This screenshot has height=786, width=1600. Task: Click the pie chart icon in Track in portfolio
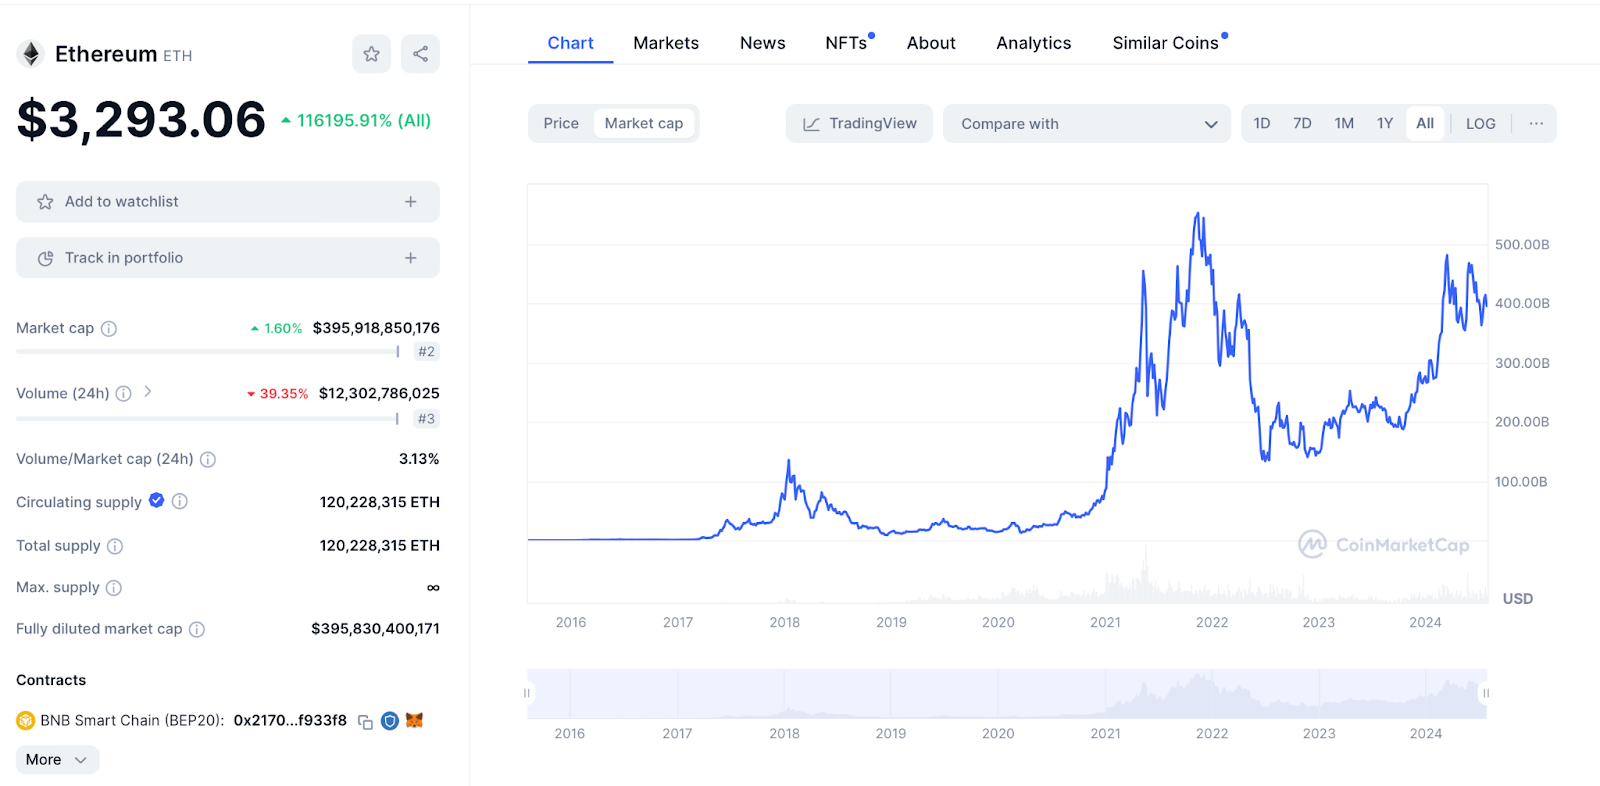45,258
